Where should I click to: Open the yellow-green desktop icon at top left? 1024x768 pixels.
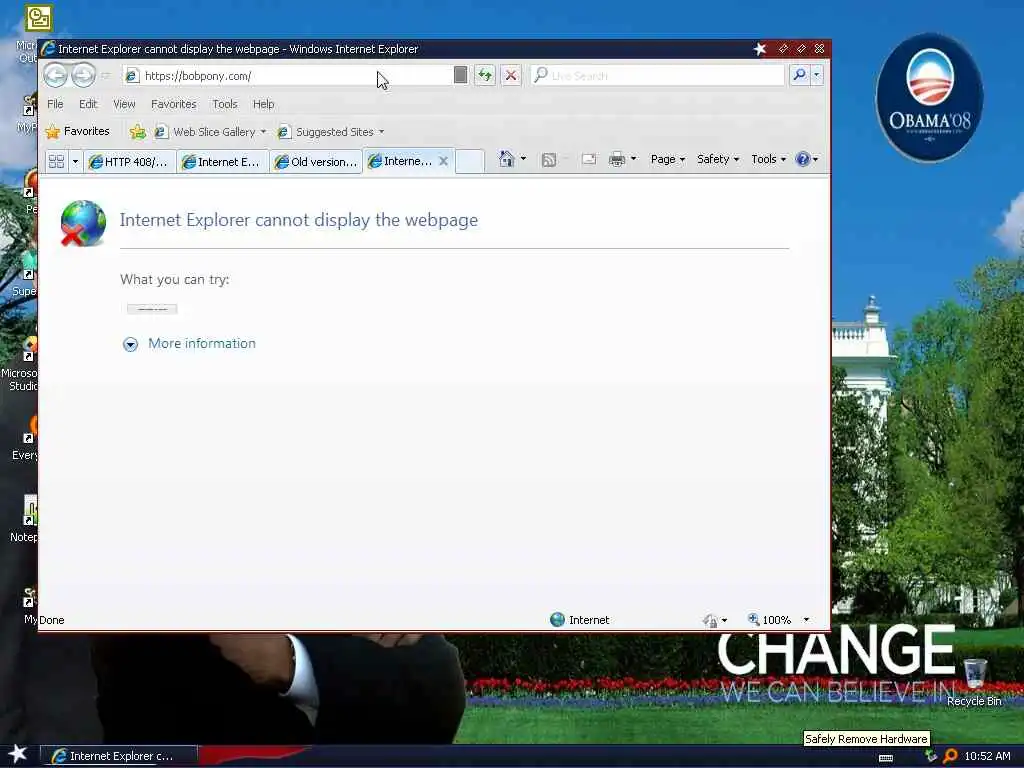click(x=39, y=18)
